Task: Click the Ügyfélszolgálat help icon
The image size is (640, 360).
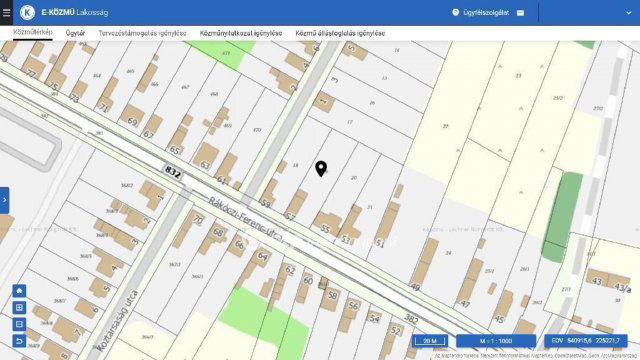Action: click(x=456, y=13)
